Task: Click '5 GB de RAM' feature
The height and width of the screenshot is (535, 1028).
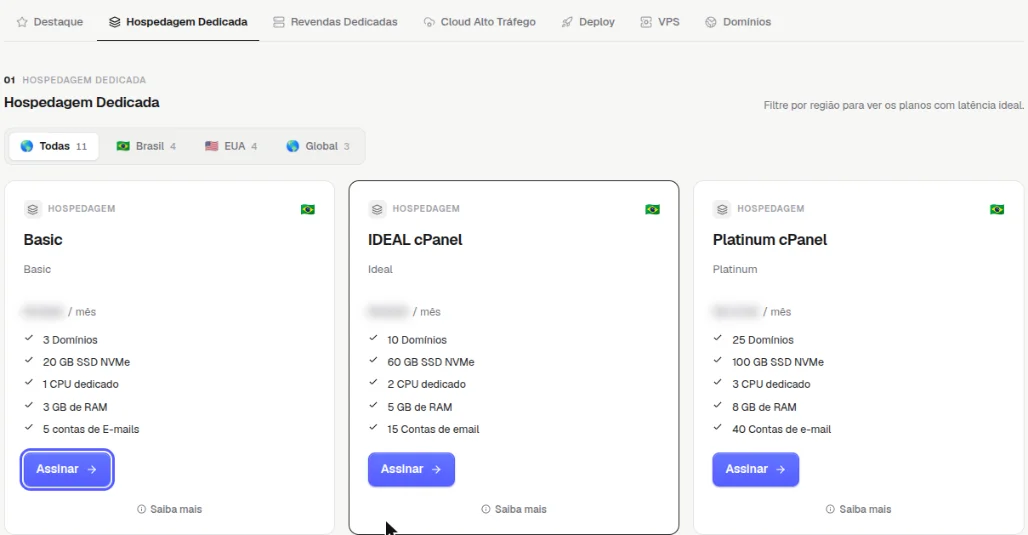Action: 420,407
